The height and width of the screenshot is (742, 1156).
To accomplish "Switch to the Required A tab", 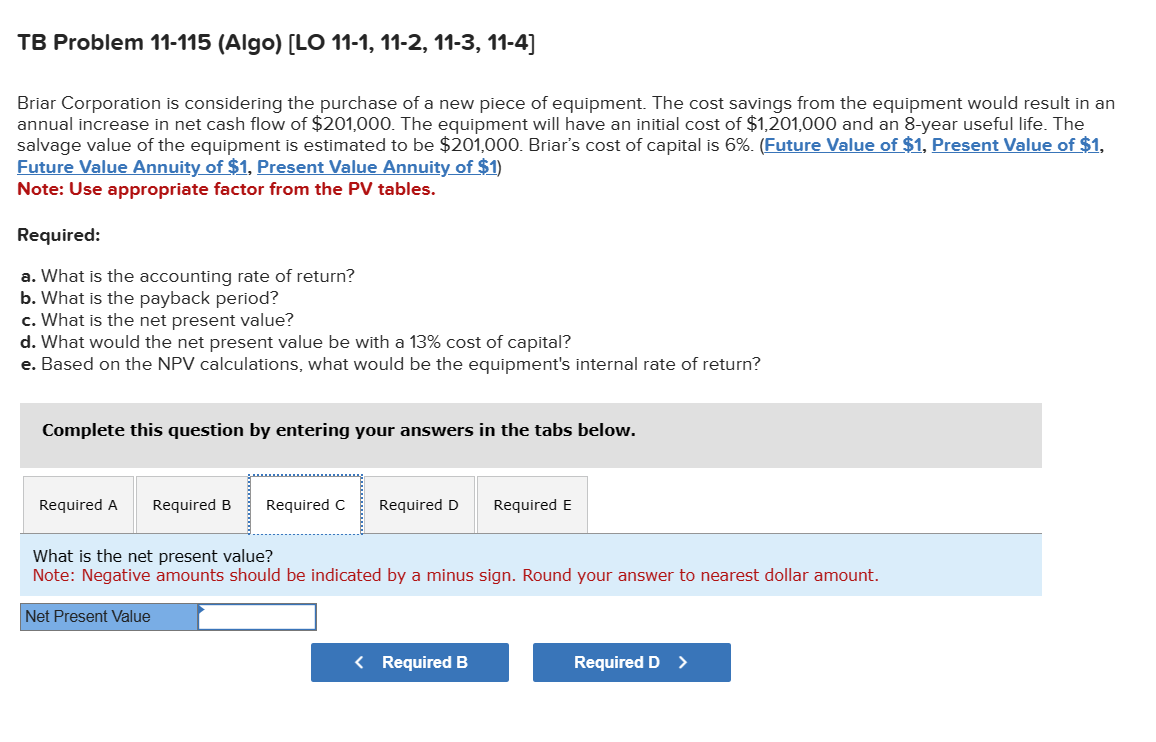I will tap(77, 504).
